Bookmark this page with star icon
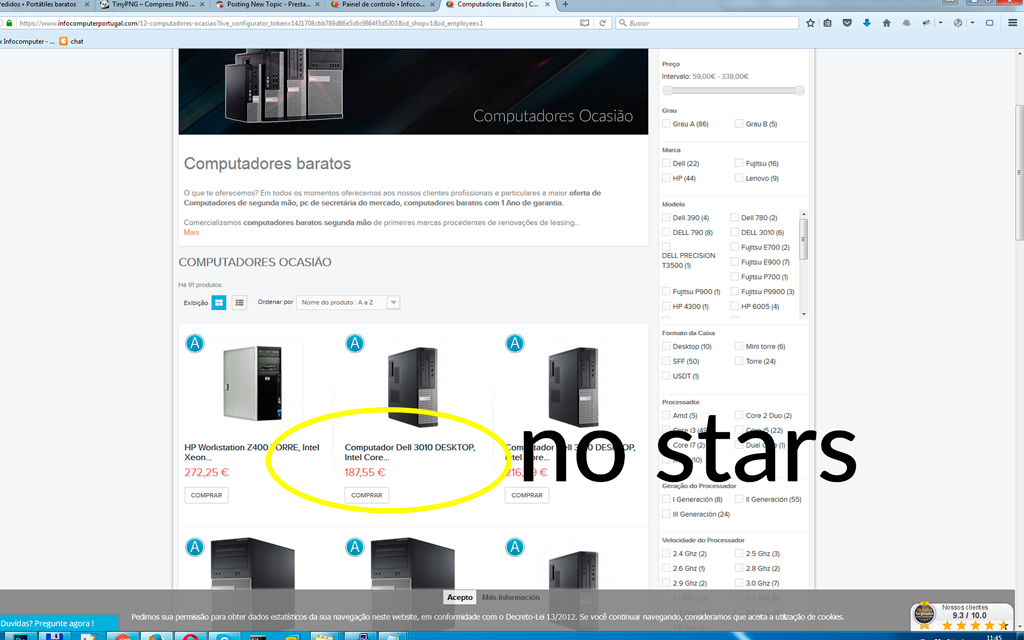This screenshot has width=1024, height=640. [810, 23]
